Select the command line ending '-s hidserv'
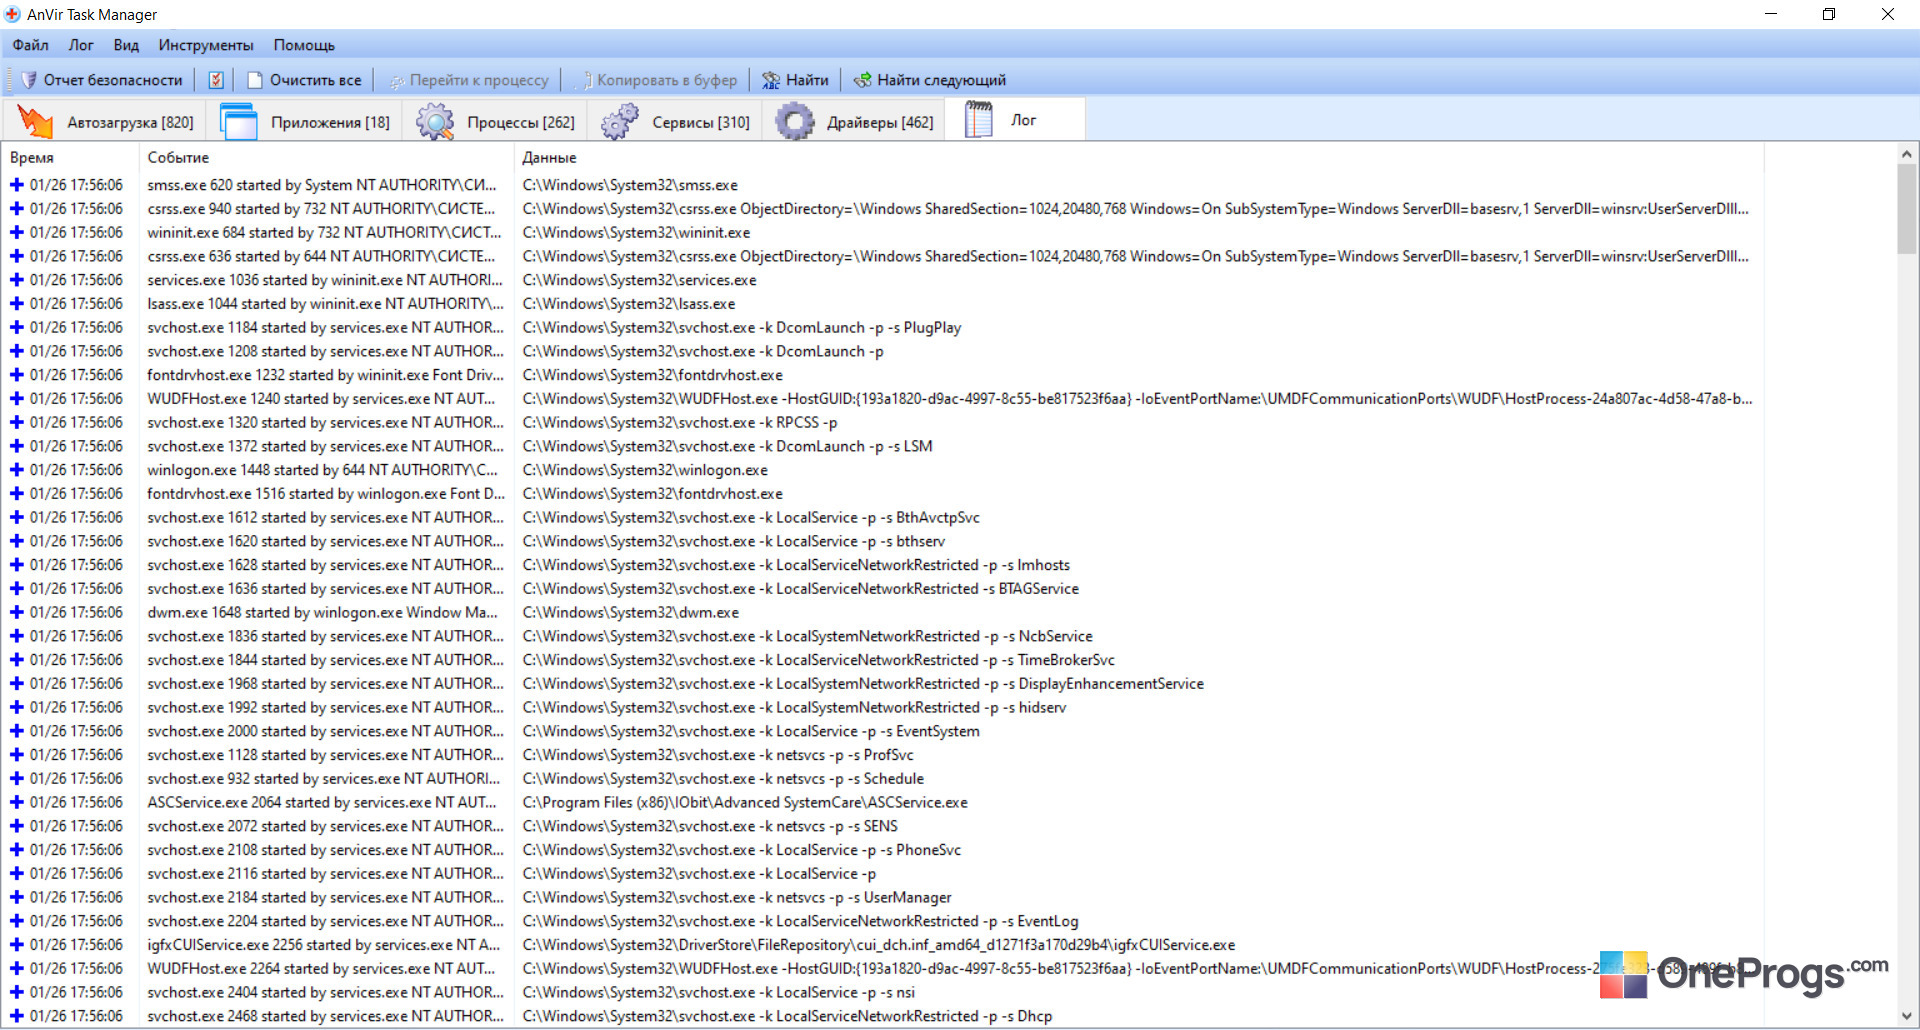Screen dimensions: 1920x1030 [794, 708]
